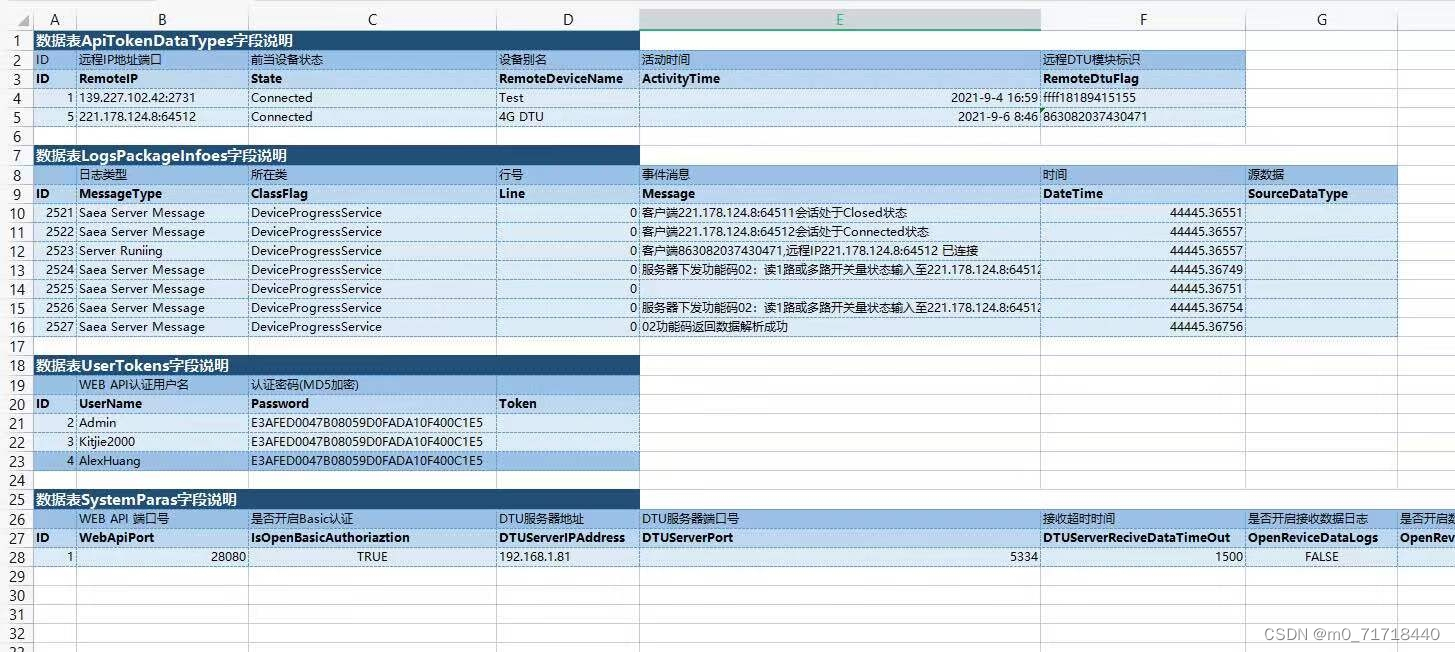The height and width of the screenshot is (652, 1455).
Task: Select row 1 header number
Action: [x=16, y=41]
